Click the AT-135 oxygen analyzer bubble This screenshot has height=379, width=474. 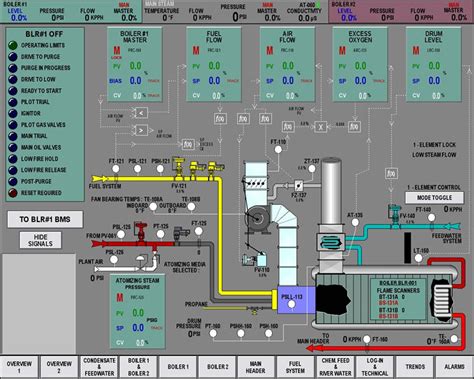356,222
